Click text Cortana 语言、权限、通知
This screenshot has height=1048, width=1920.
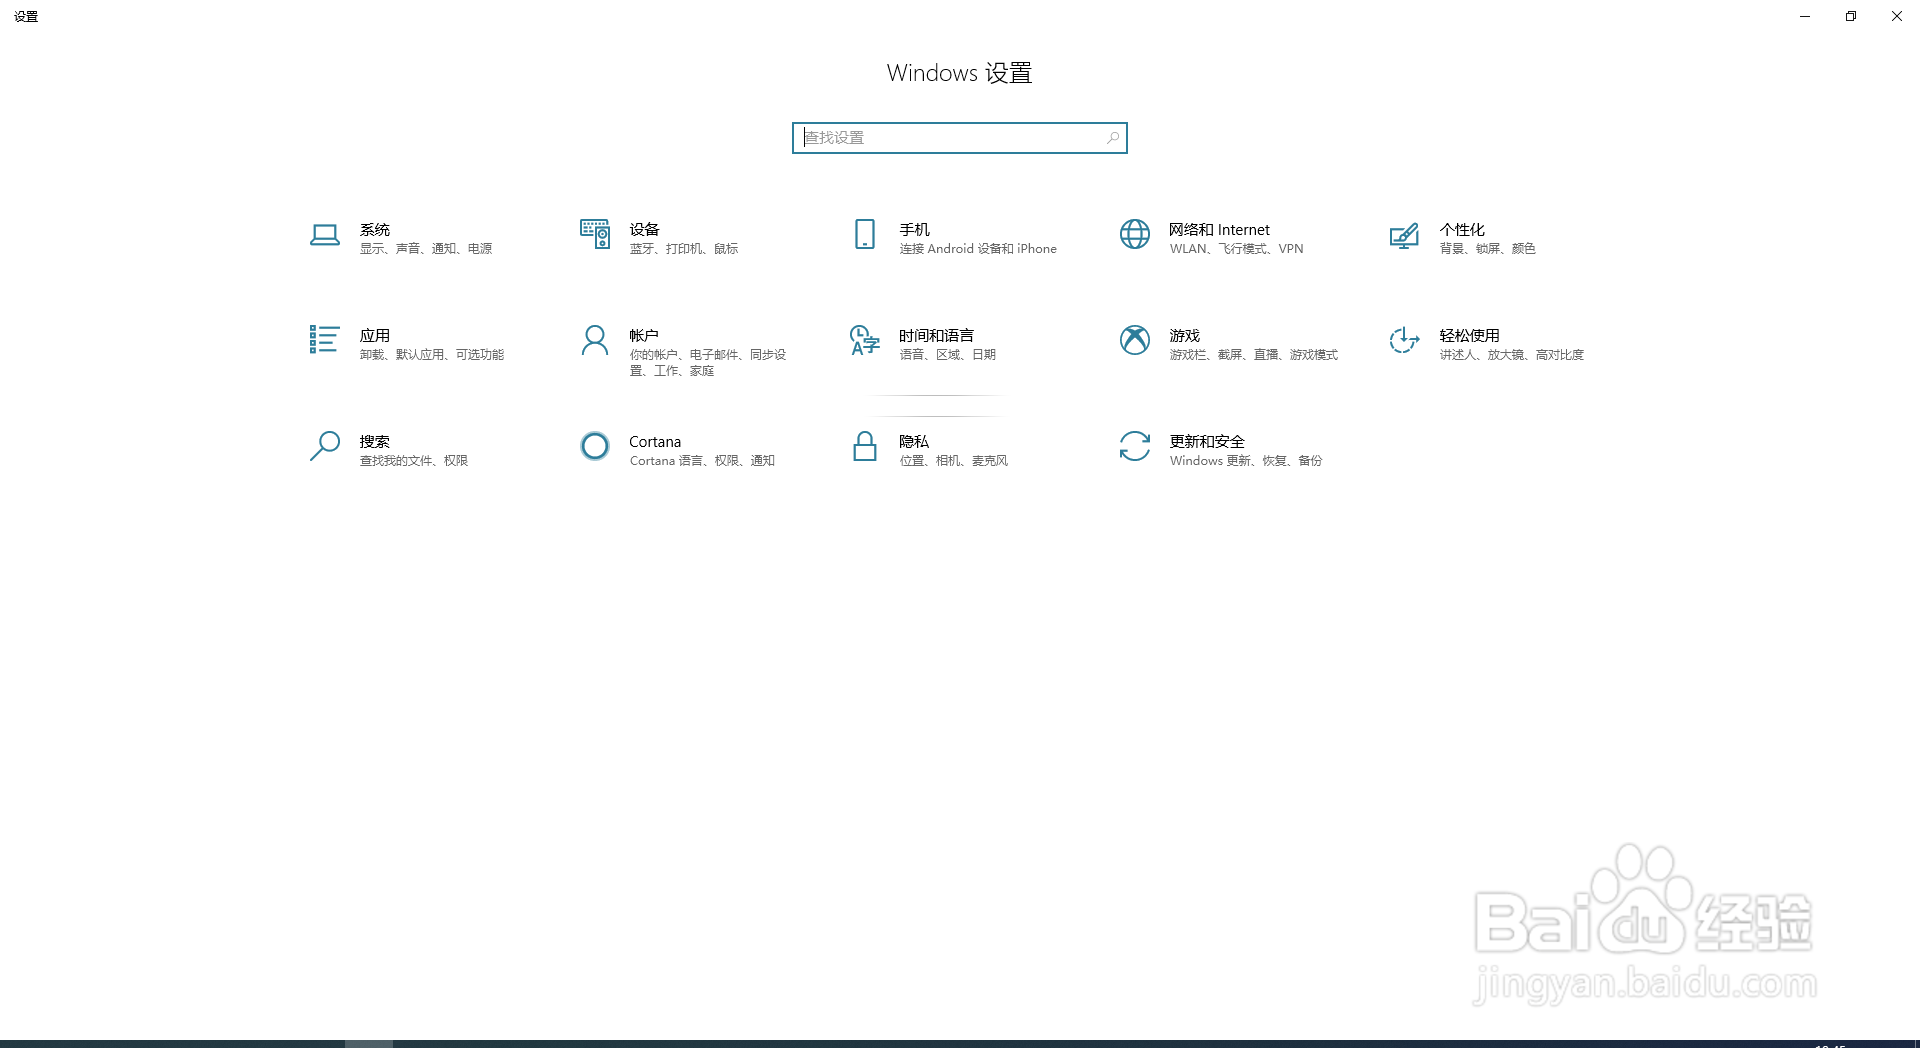coord(702,461)
